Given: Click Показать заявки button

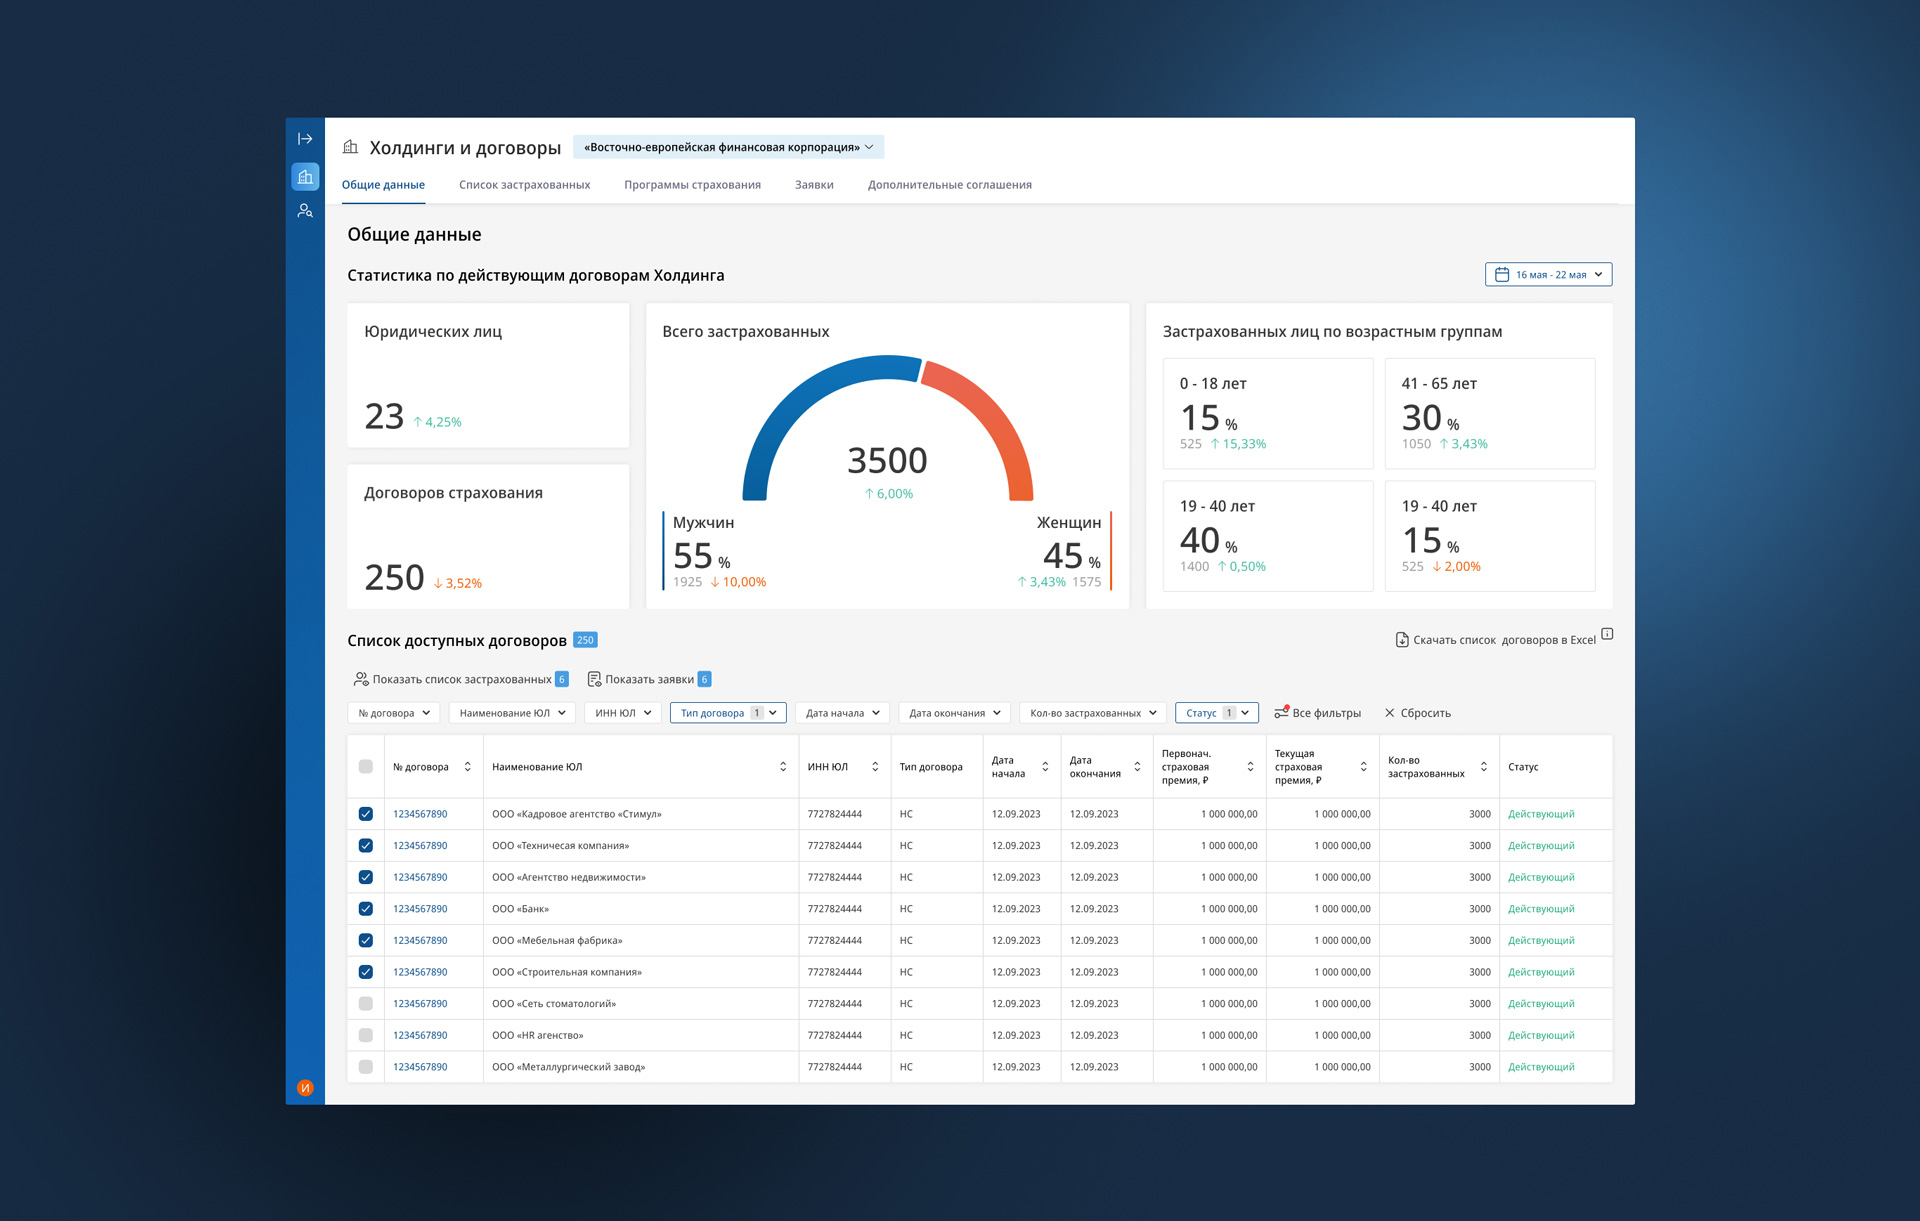Looking at the screenshot, I should click(x=648, y=679).
